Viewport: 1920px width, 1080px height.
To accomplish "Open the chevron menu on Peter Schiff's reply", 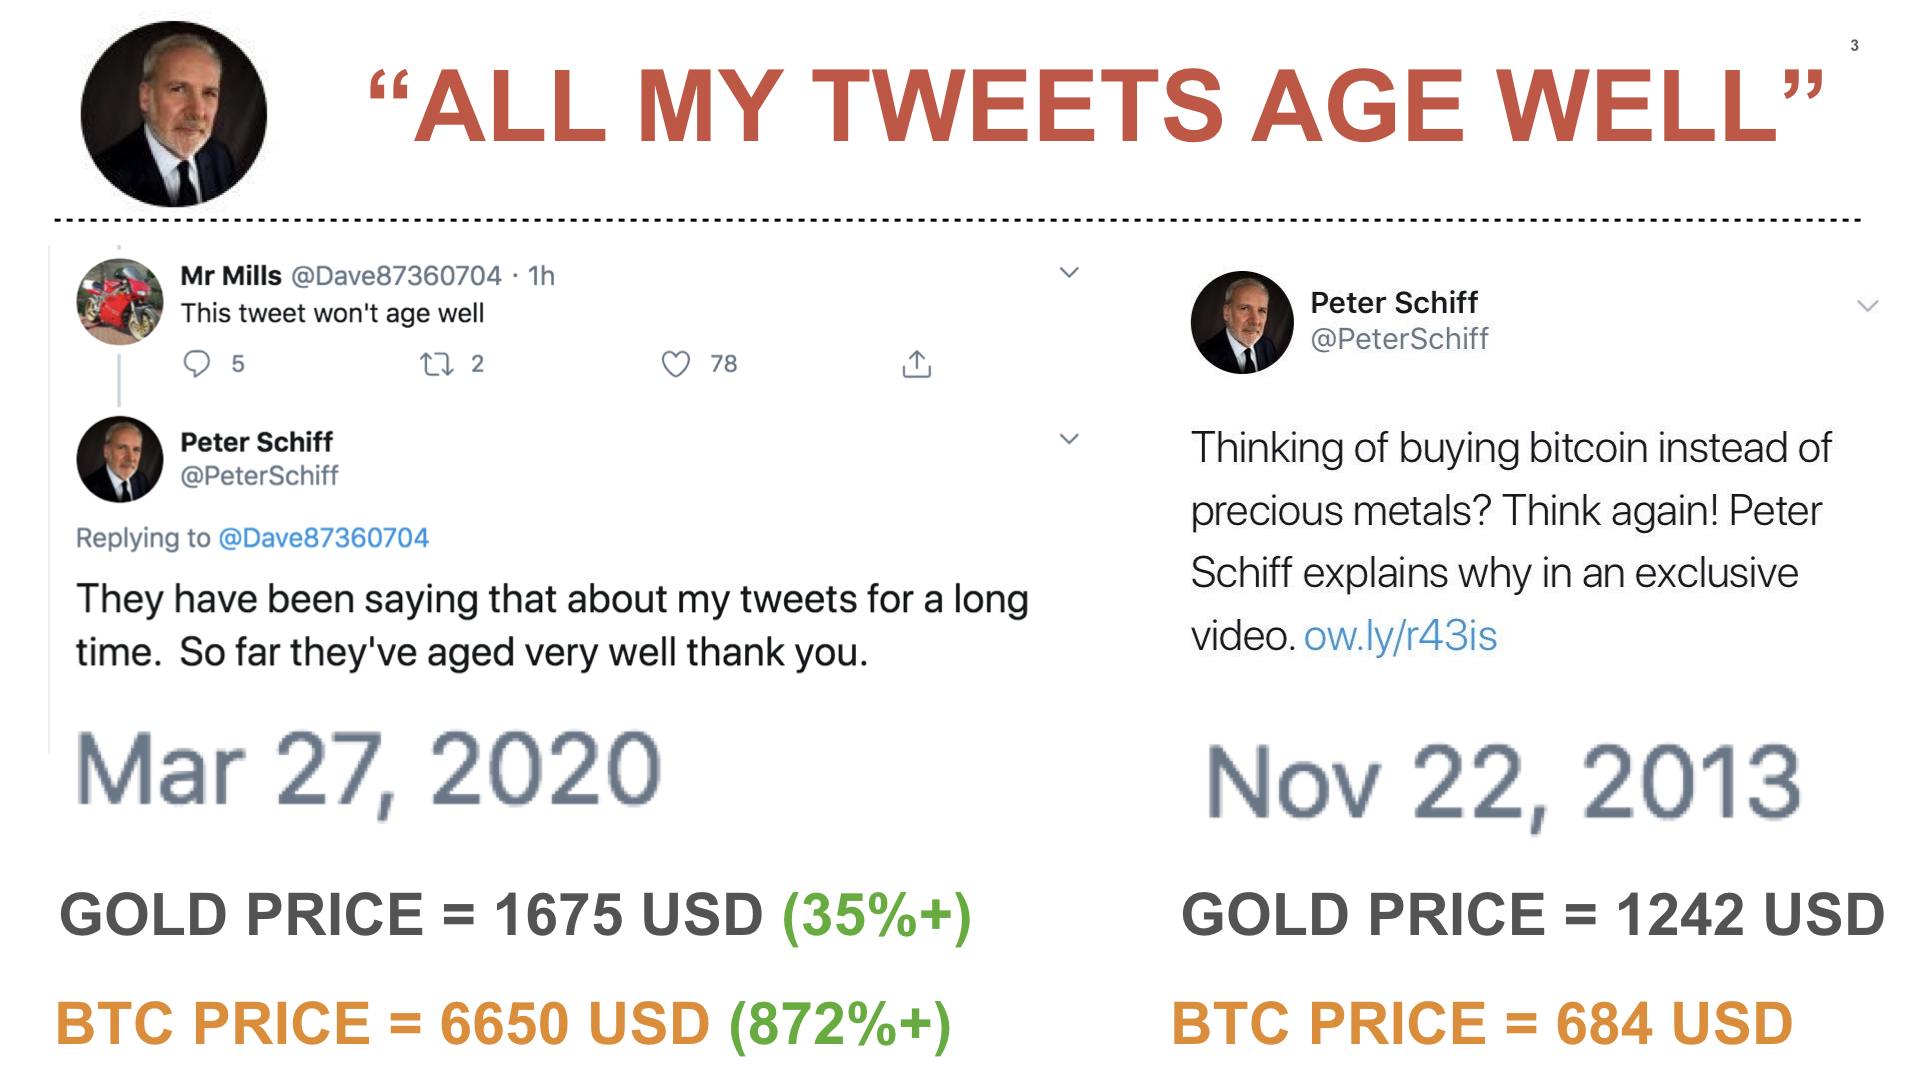I will click(1069, 439).
